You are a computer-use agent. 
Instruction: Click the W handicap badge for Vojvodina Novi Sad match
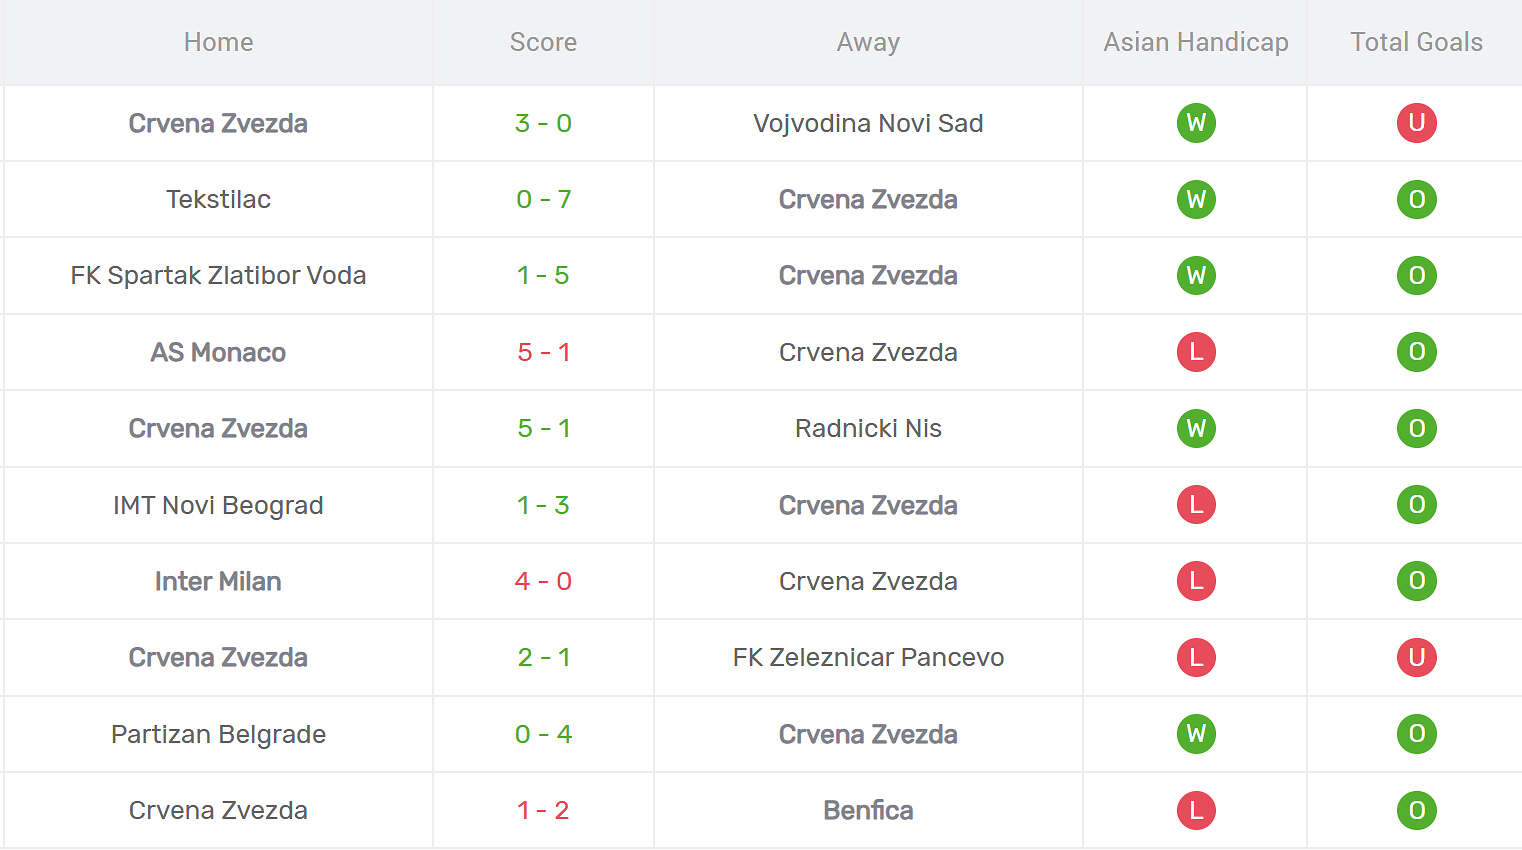1196,123
